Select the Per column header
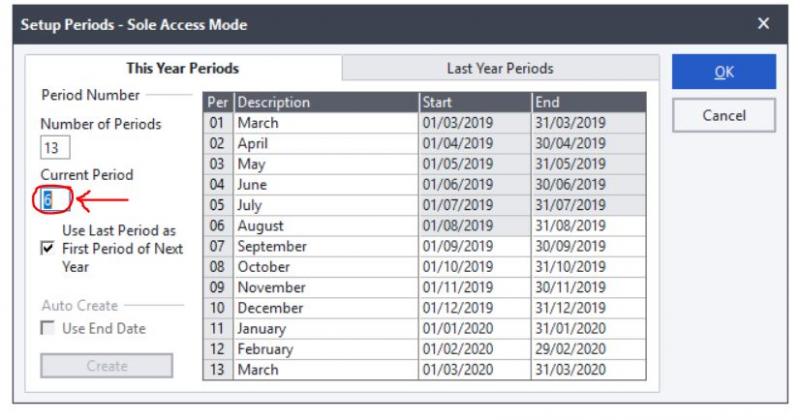Viewport: 800px width, 420px height. 218,102
